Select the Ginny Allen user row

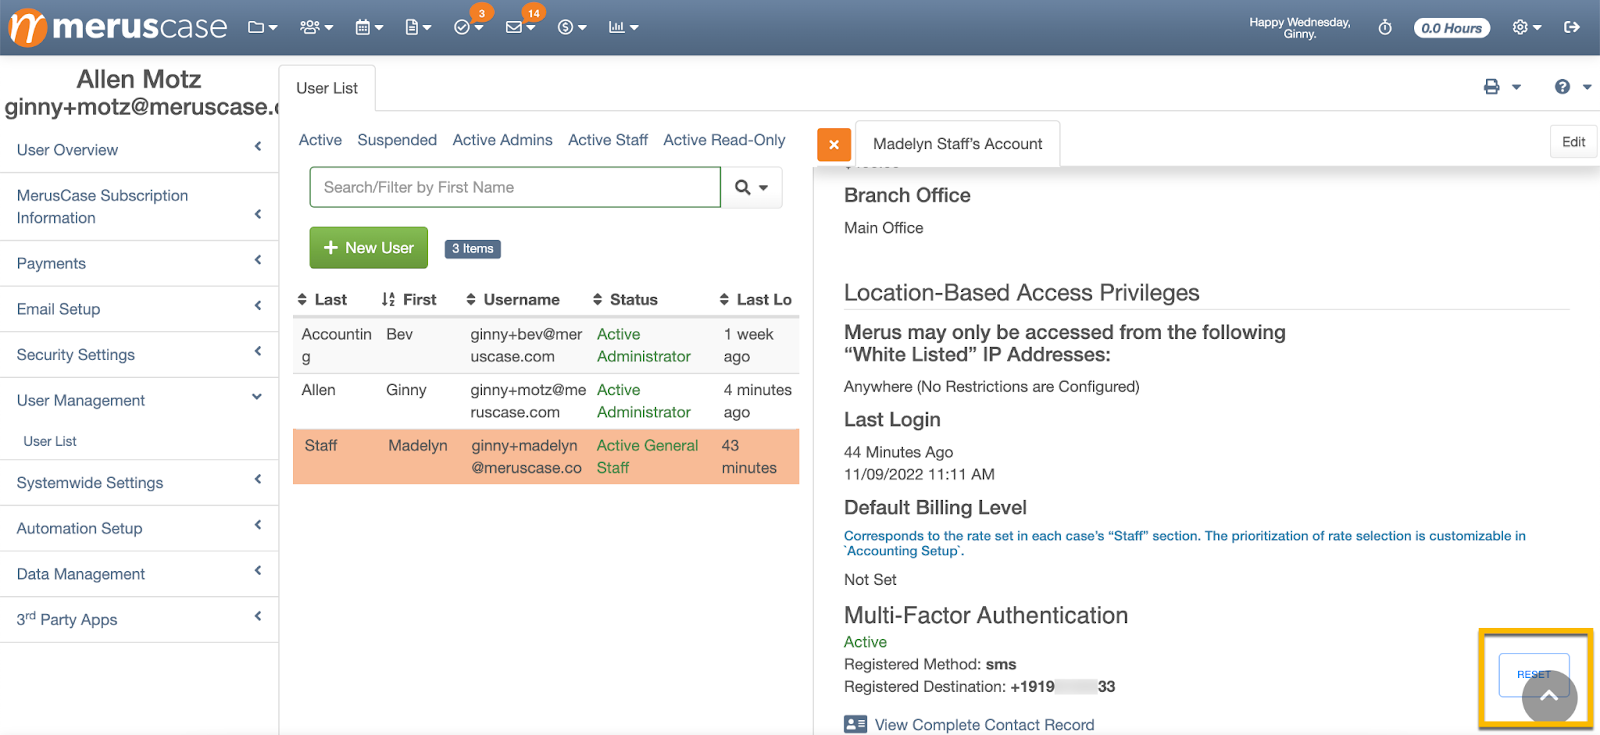coord(546,401)
